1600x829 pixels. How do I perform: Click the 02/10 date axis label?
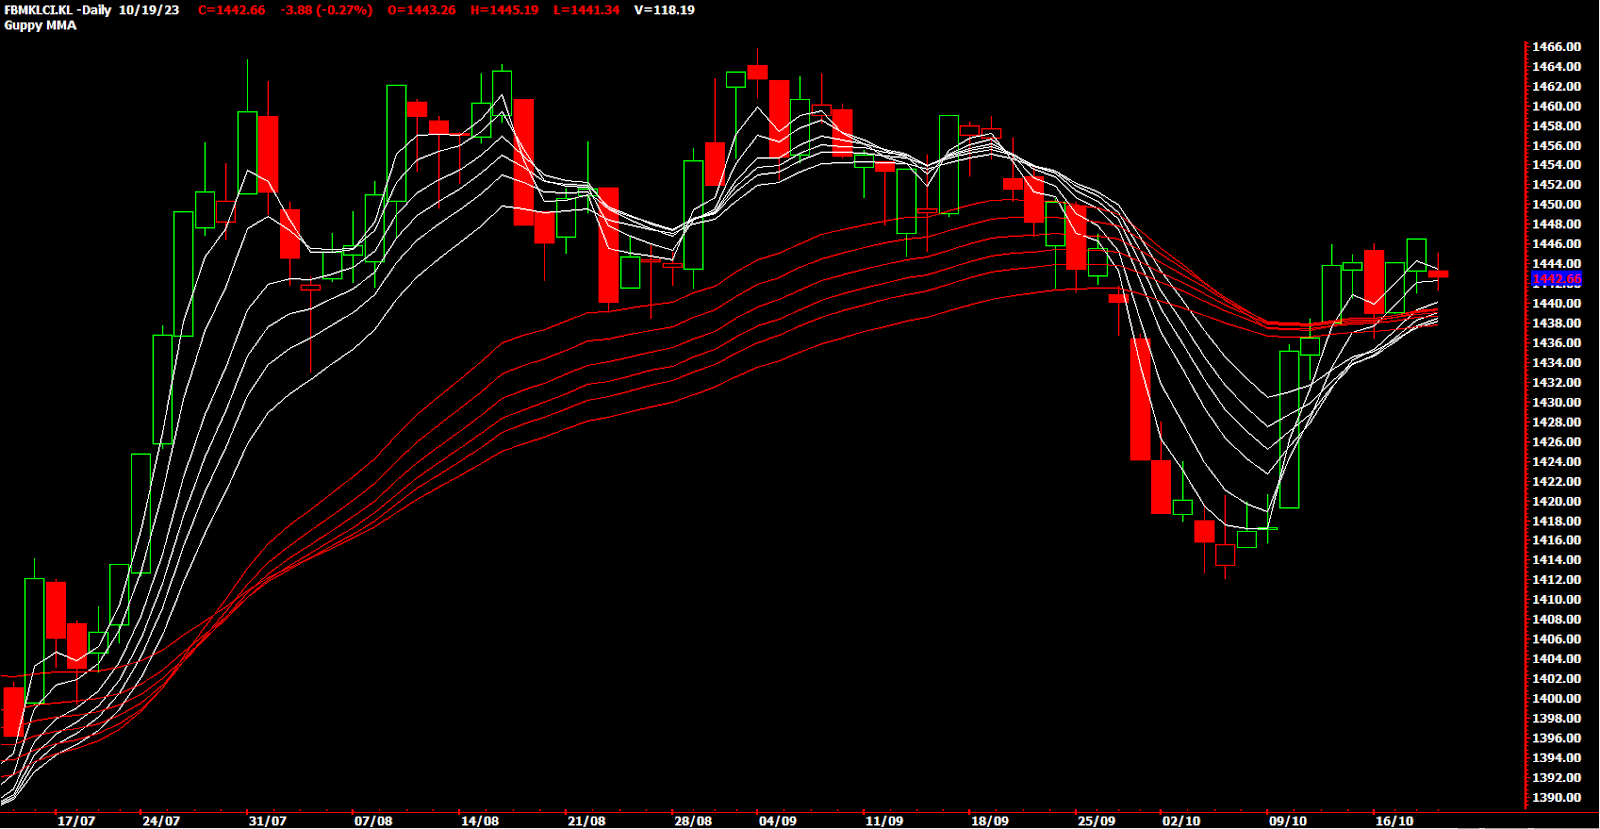(x=1181, y=821)
